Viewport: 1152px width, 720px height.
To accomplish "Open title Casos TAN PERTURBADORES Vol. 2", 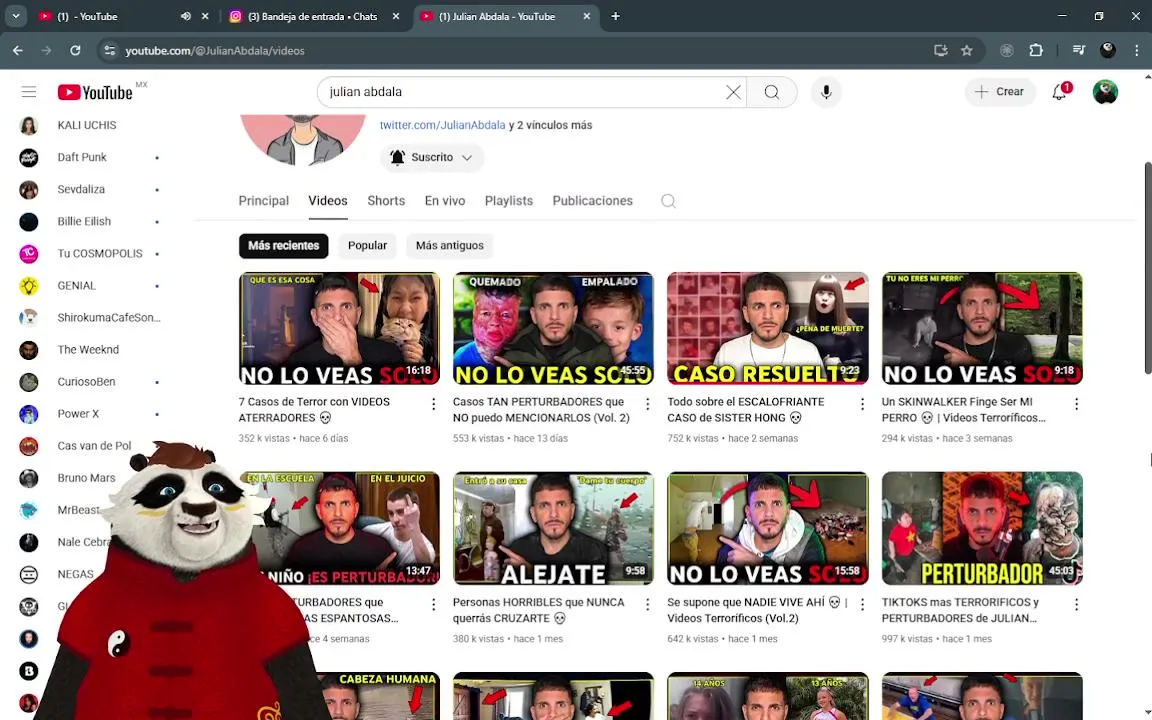I will click(541, 410).
